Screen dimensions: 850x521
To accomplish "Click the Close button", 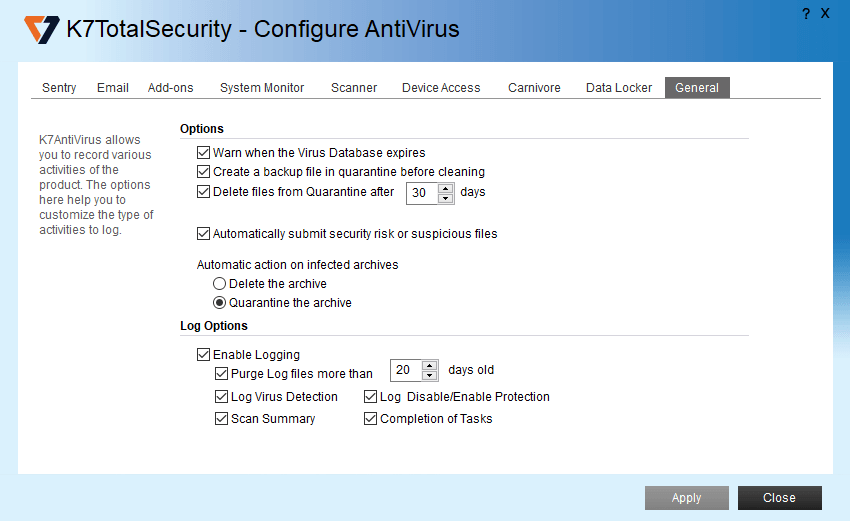I will click(779, 498).
